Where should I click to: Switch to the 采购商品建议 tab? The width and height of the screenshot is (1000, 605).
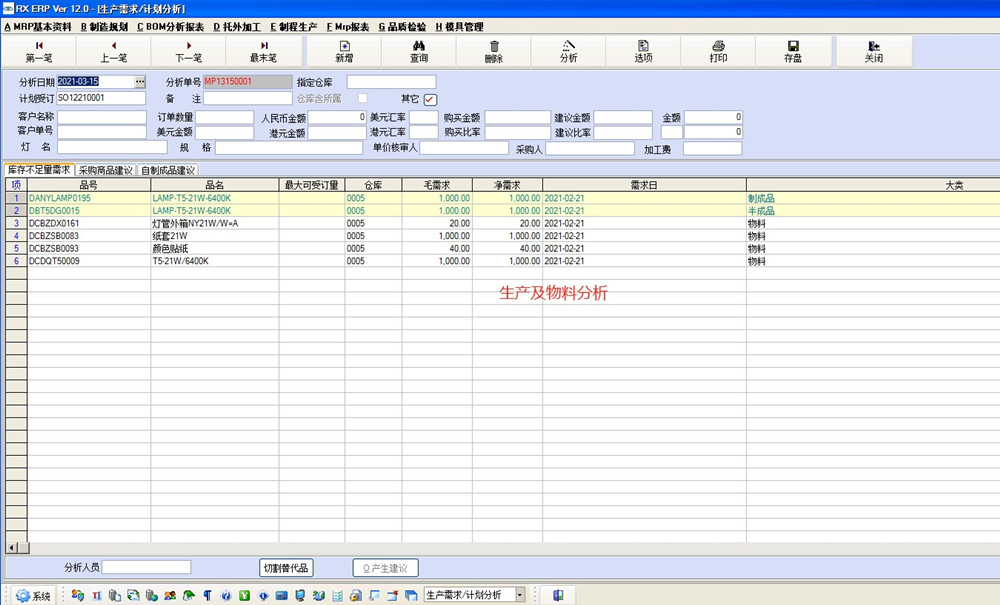pos(106,171)
